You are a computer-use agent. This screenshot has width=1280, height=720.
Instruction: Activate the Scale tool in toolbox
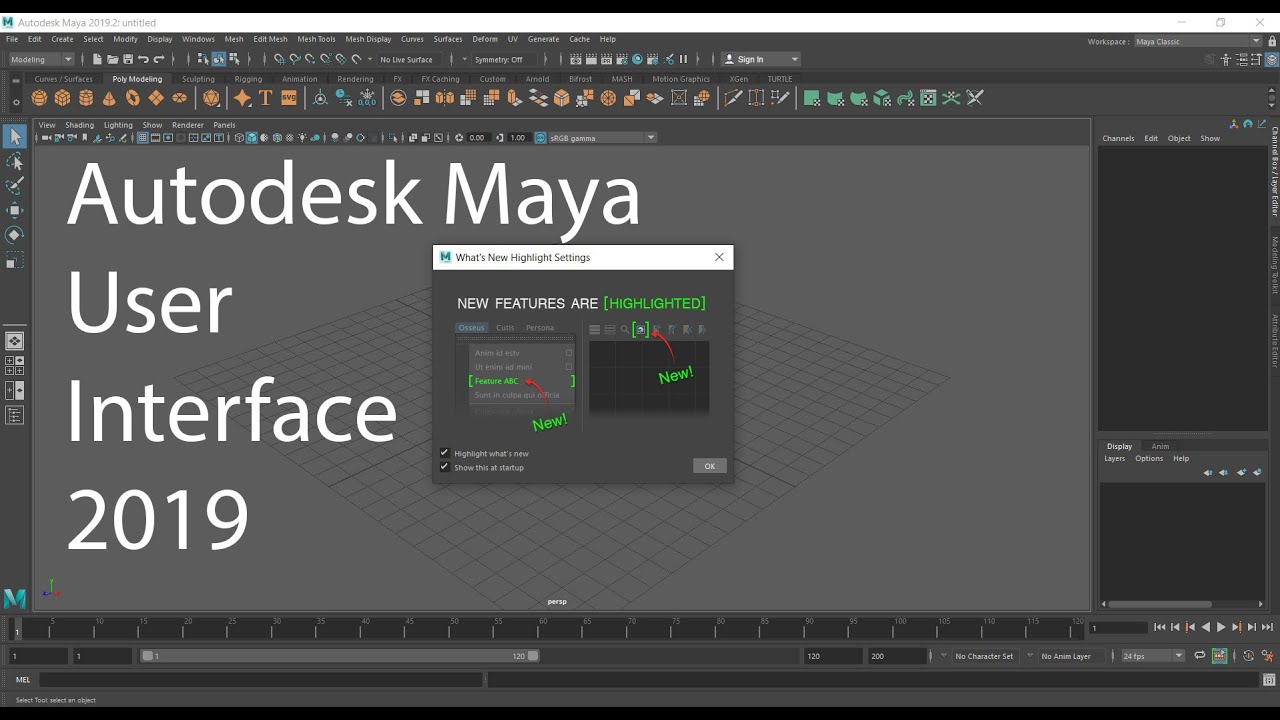tap(14, 260)
